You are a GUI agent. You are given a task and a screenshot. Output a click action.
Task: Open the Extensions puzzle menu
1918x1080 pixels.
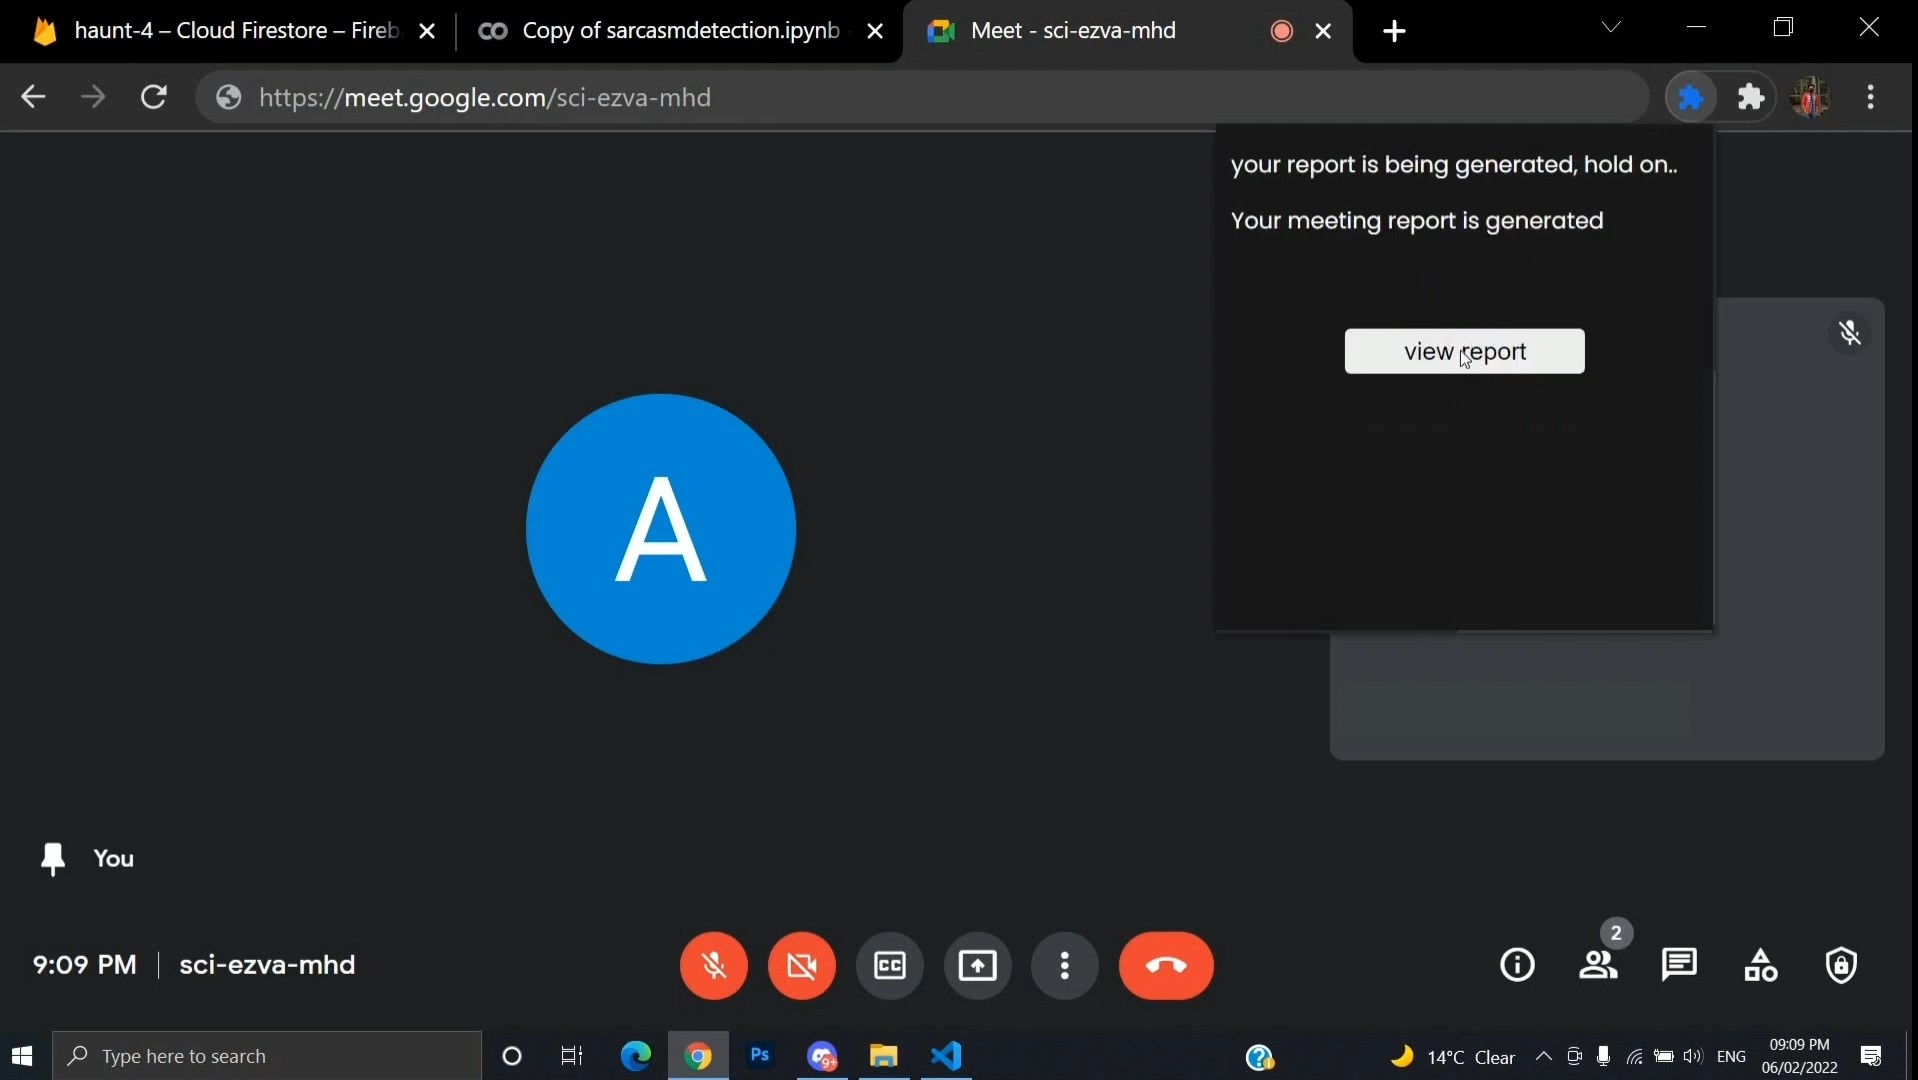1752,97
